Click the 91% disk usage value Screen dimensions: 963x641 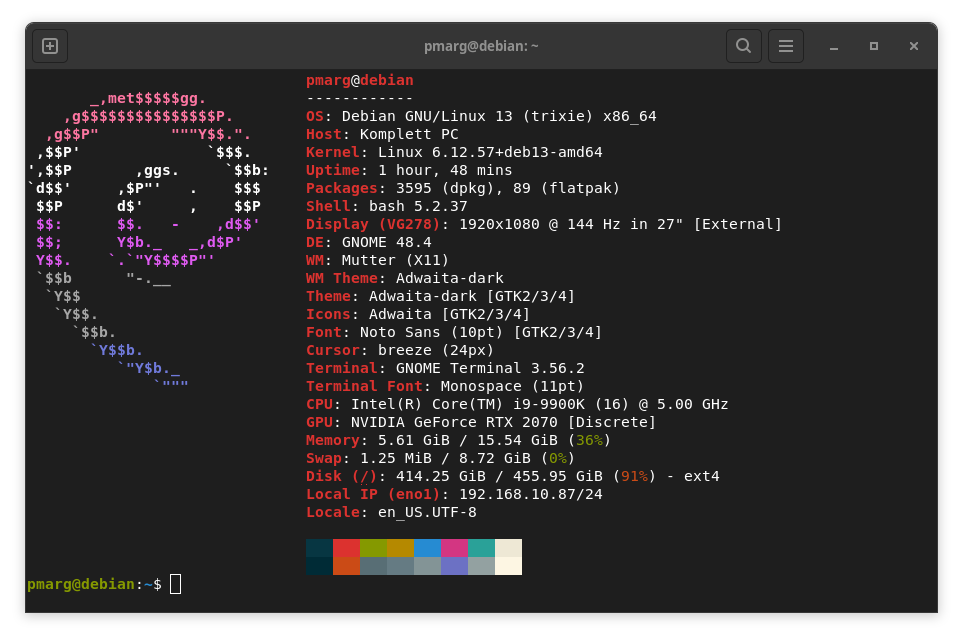[634, 476]
